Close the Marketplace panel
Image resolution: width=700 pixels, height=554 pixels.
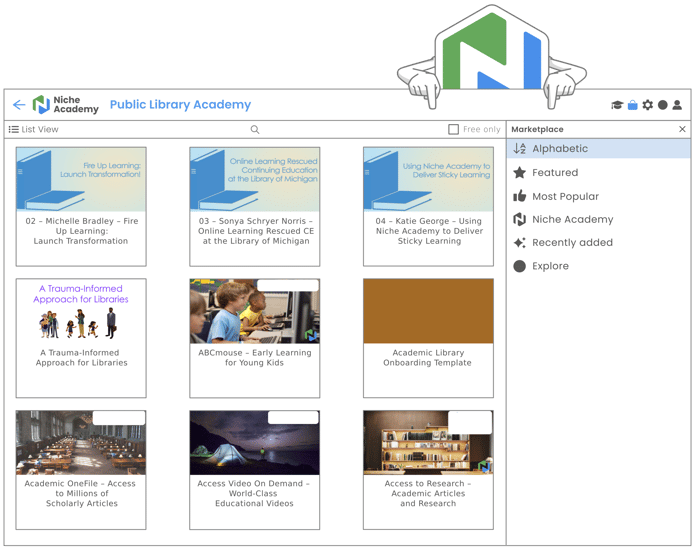682,129
